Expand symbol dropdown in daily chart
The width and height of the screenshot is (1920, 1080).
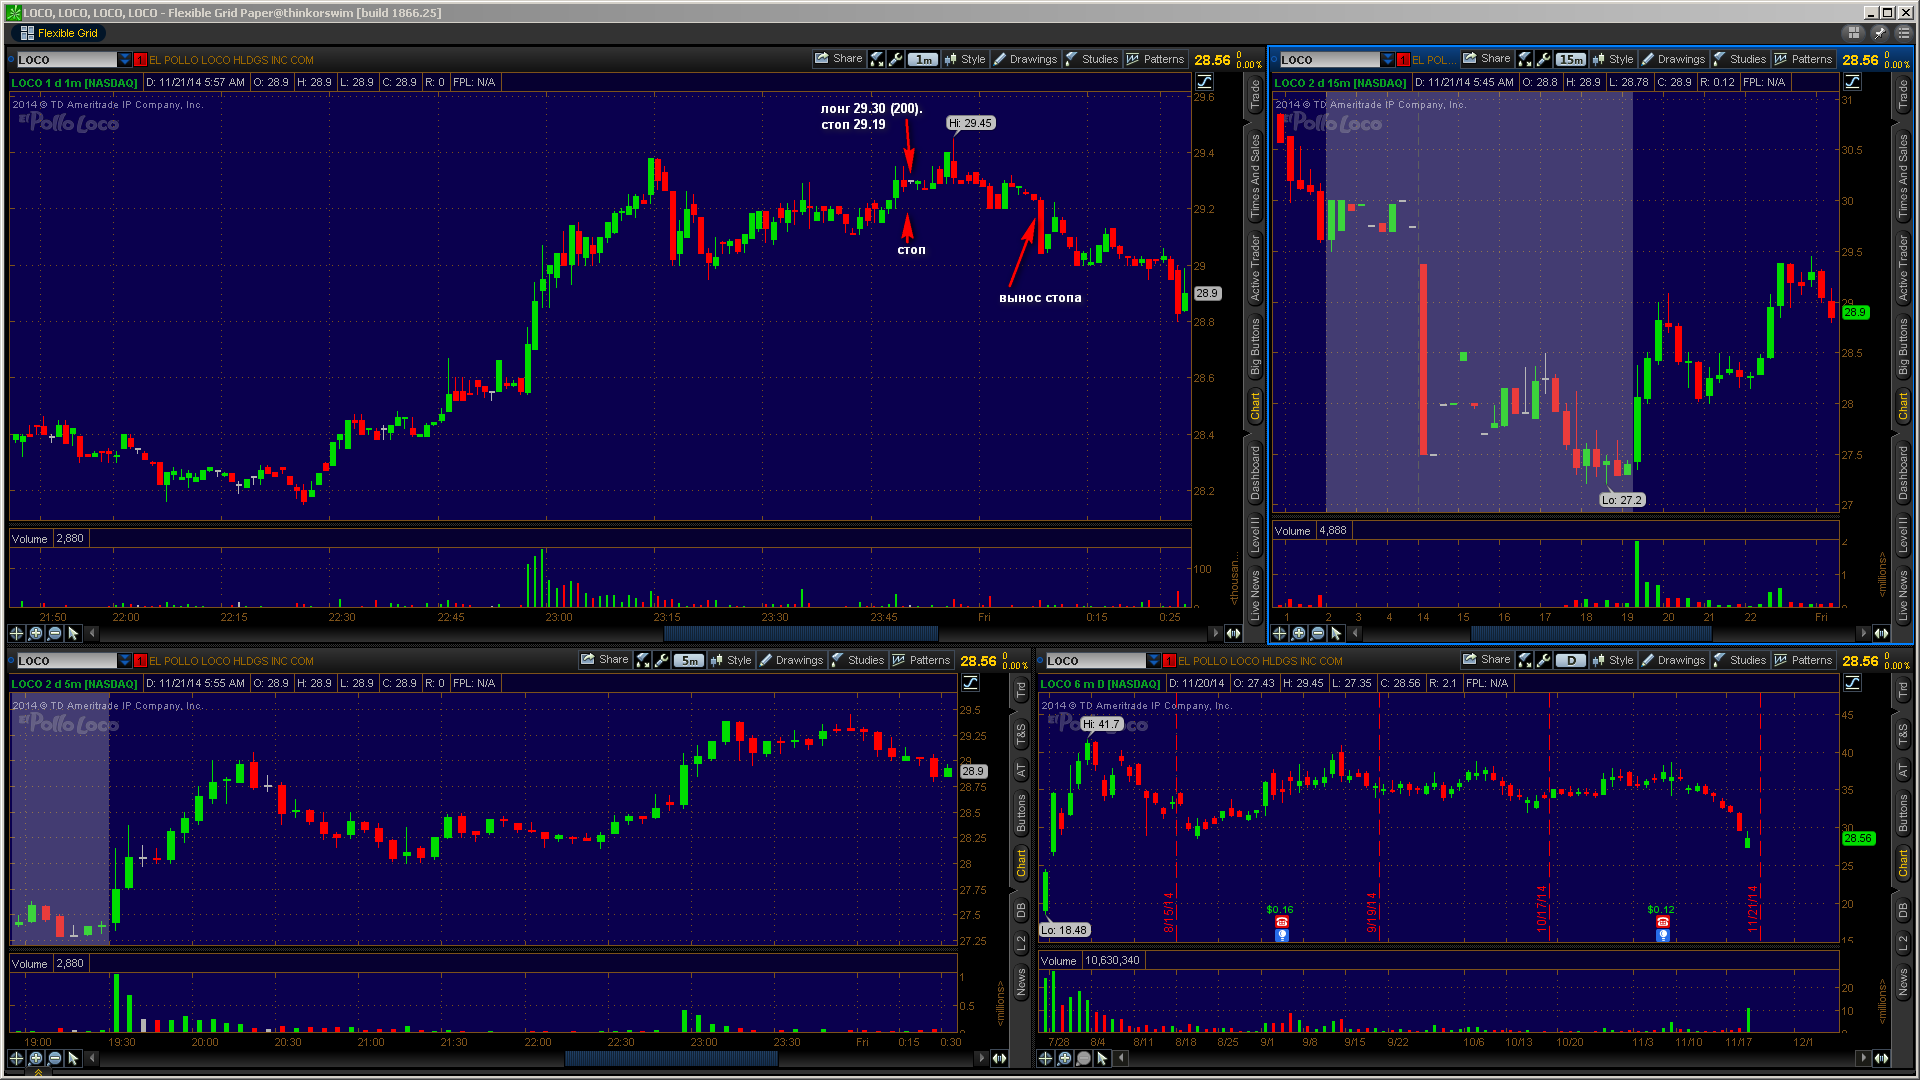tap(1153, 661)
